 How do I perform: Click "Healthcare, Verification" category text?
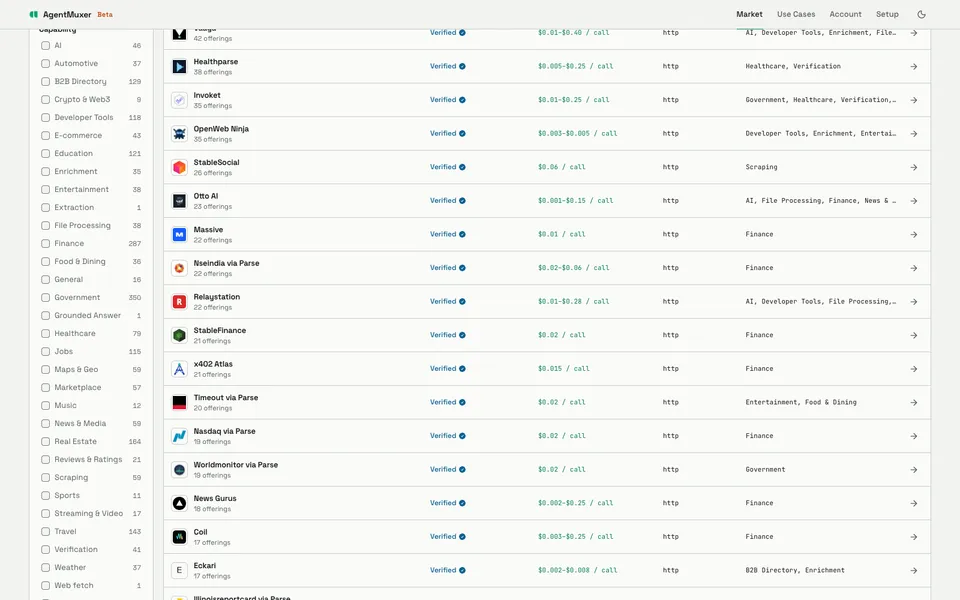[793, 66]
